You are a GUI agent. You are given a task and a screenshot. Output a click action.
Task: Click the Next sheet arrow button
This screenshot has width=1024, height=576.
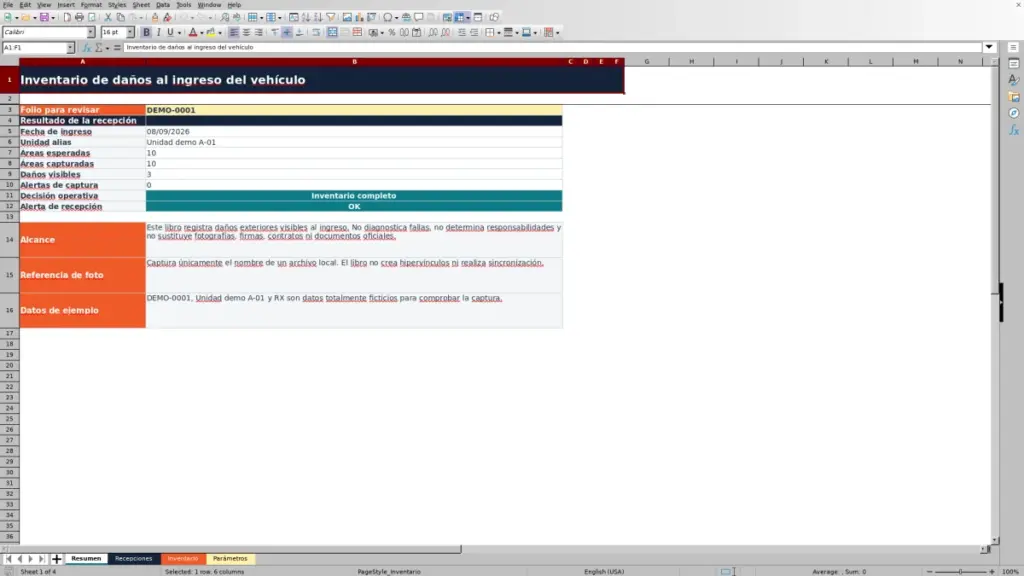pos(31,559)
